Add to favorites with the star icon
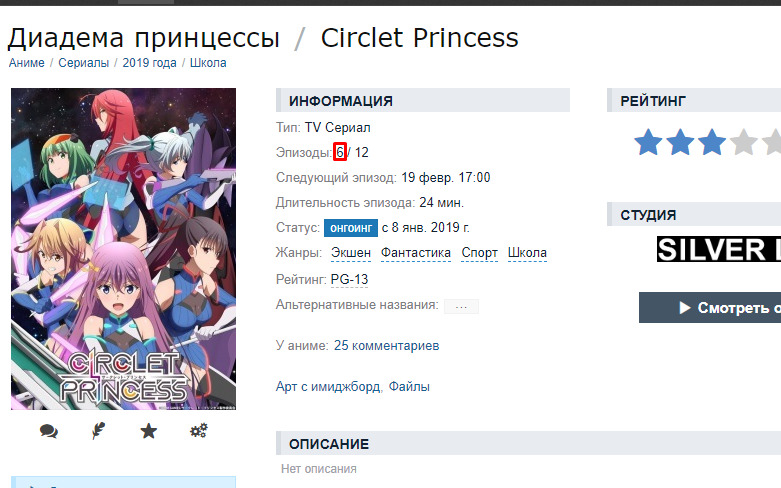This screenshot has width=781, height=488. (x=148, y=431)
